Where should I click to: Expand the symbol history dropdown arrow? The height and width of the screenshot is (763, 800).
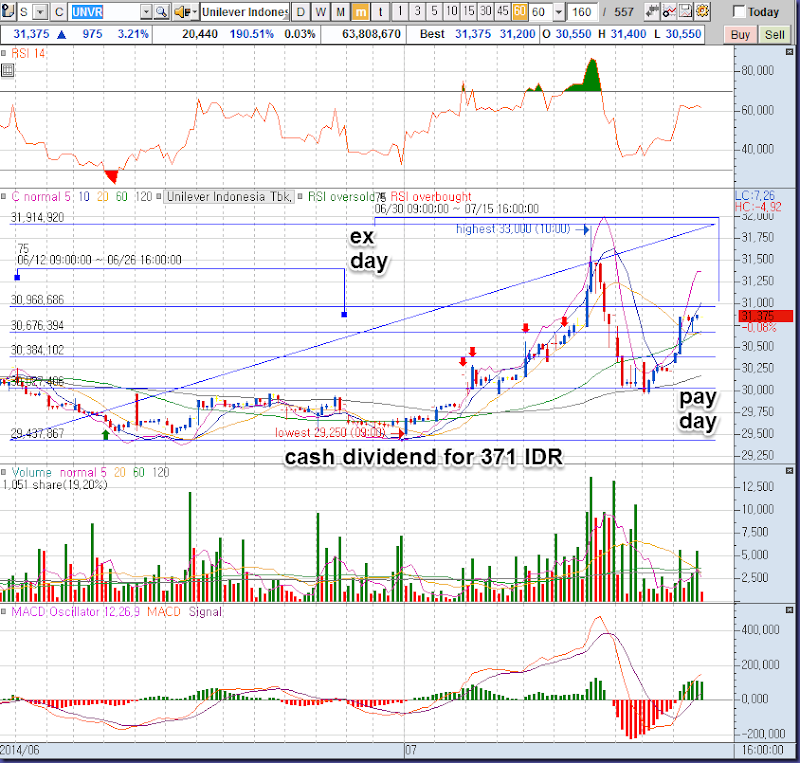[146, 12]
